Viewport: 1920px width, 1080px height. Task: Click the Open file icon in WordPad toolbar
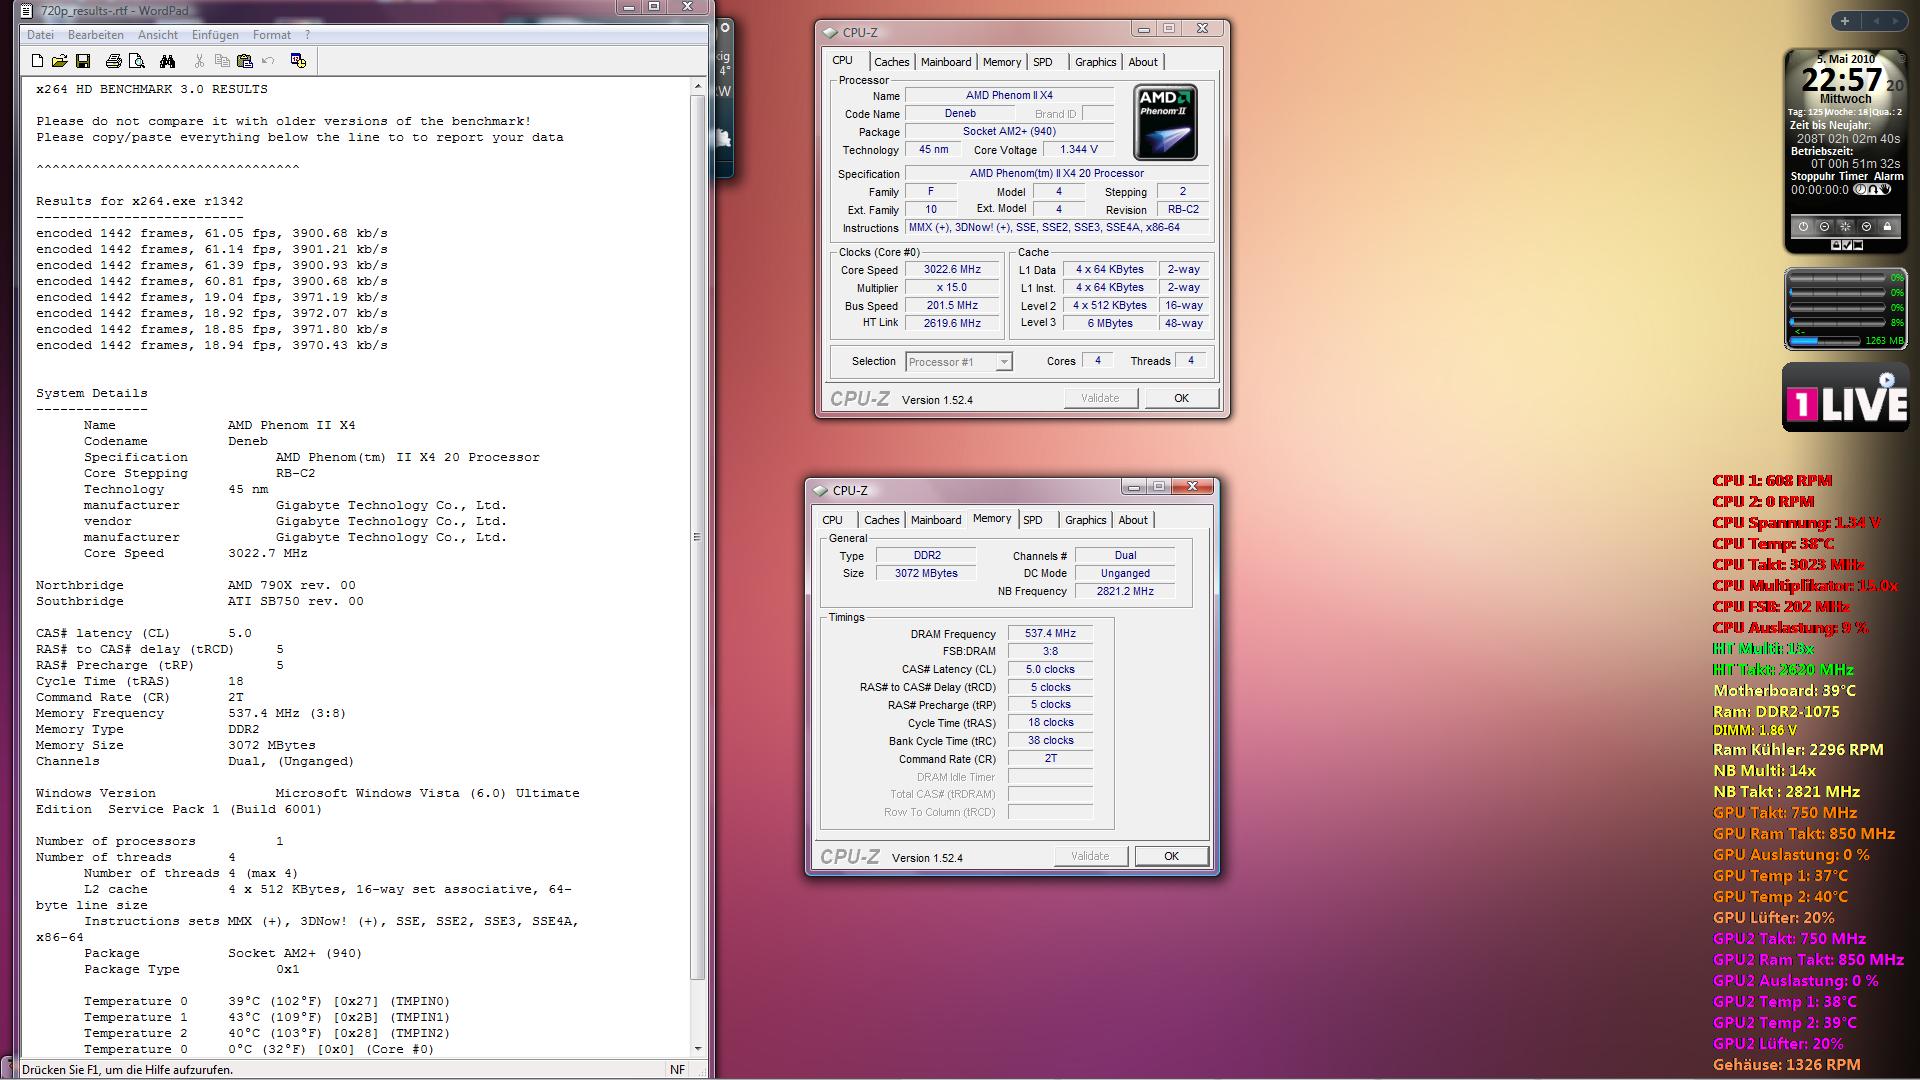tap(60, 61)
